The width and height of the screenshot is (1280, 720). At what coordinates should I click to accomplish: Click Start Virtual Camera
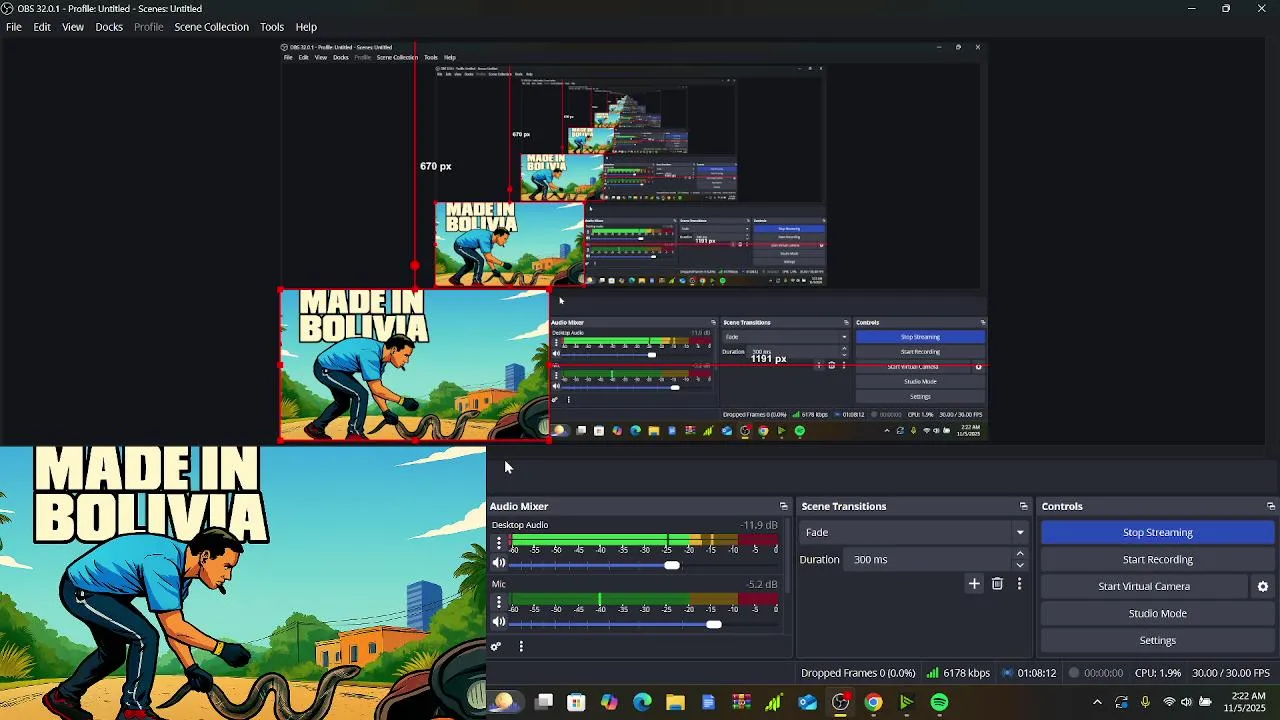click(x=1144, y=587)
